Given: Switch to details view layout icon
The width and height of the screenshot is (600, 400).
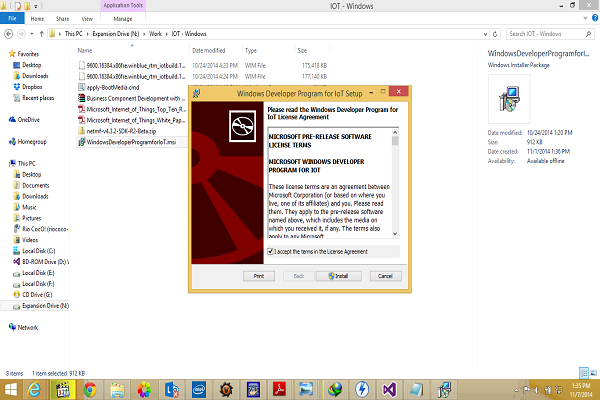Looking at the screenshot, I should pos(584,372).
